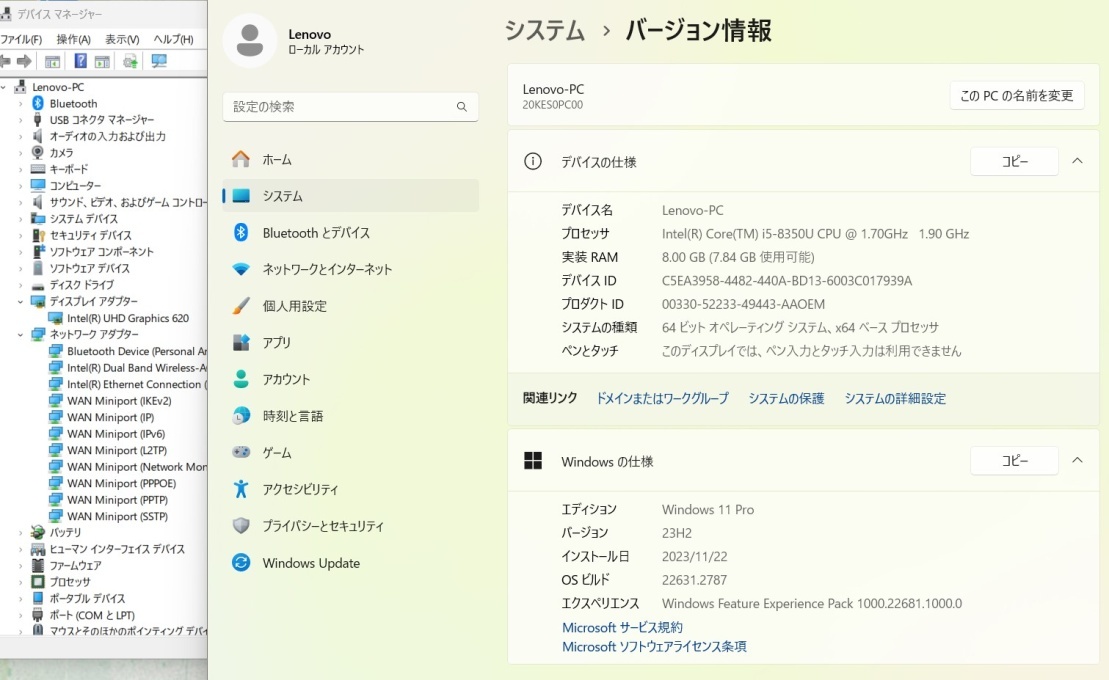
Task: Collapse the デバイスの仕様 section chevron
Action: tap(1077, 161)
